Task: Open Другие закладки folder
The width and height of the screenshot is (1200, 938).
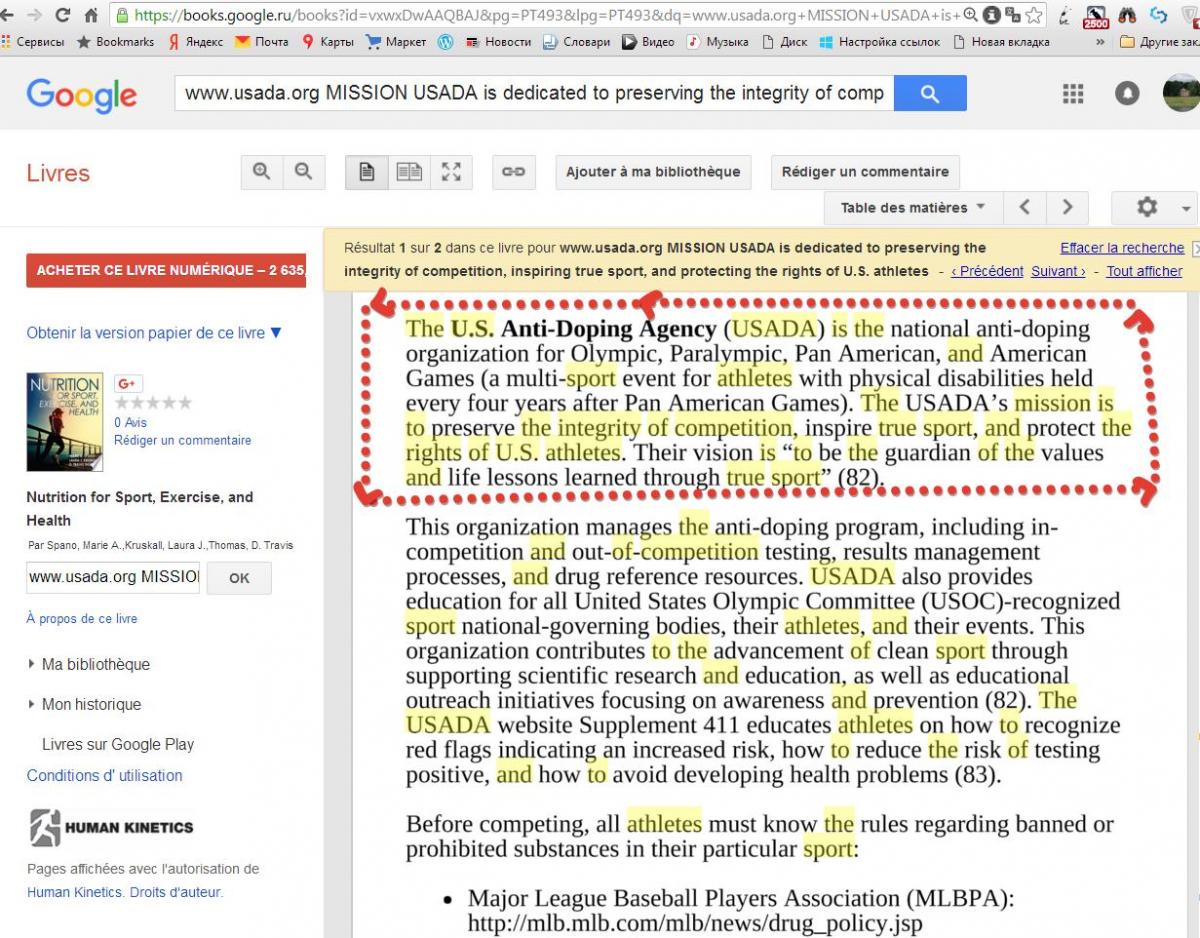Action: [x=1159, y=42]
